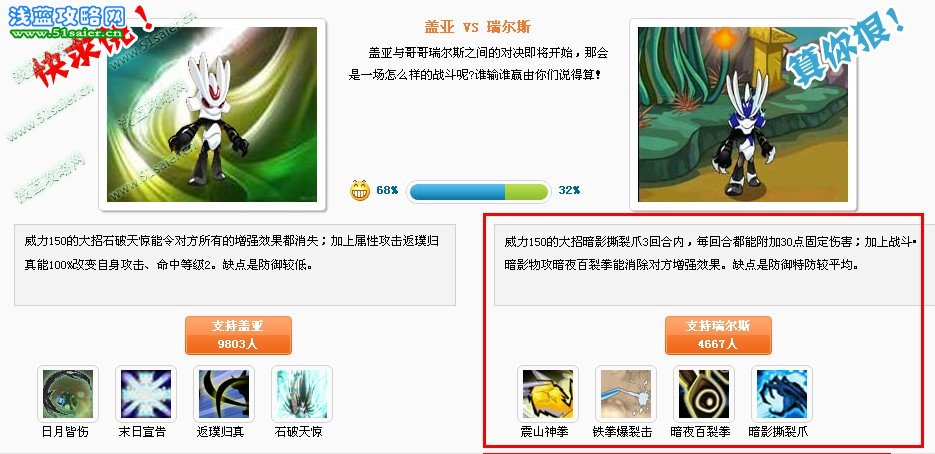The image size is (935, 454).
Task: Click the 日月皆伤 skill icon
Action: click(68, 394)
